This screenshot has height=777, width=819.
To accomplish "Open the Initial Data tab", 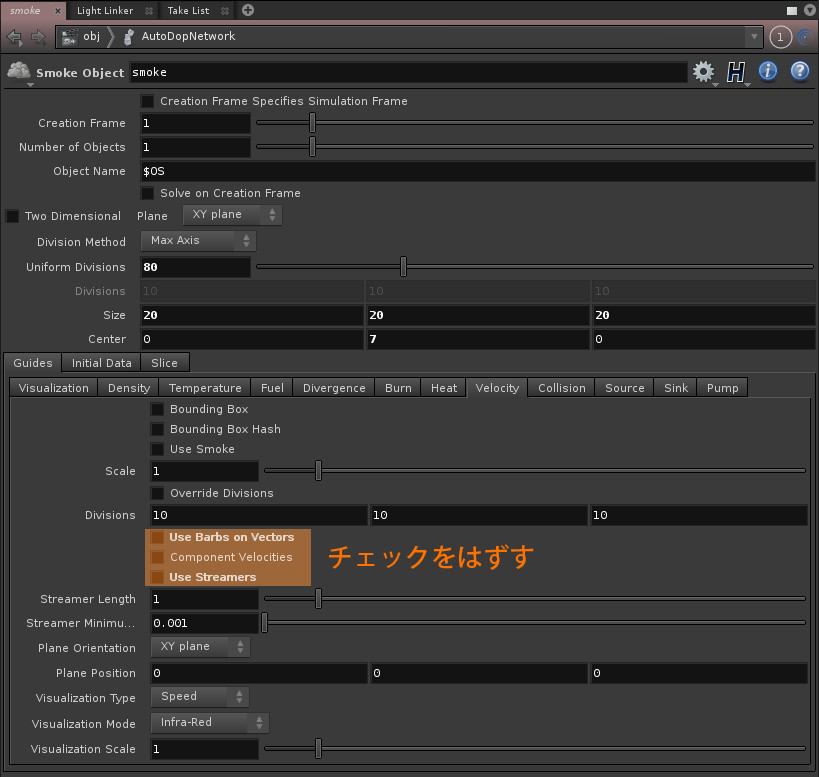I will point(101,363).
